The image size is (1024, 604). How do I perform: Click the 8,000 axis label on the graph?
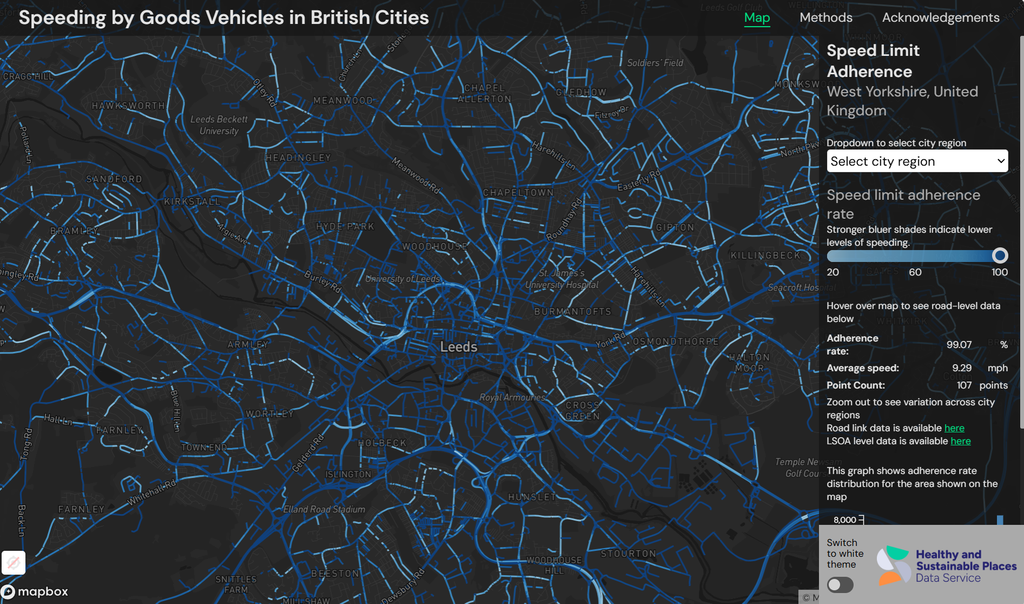pos(844,520)
